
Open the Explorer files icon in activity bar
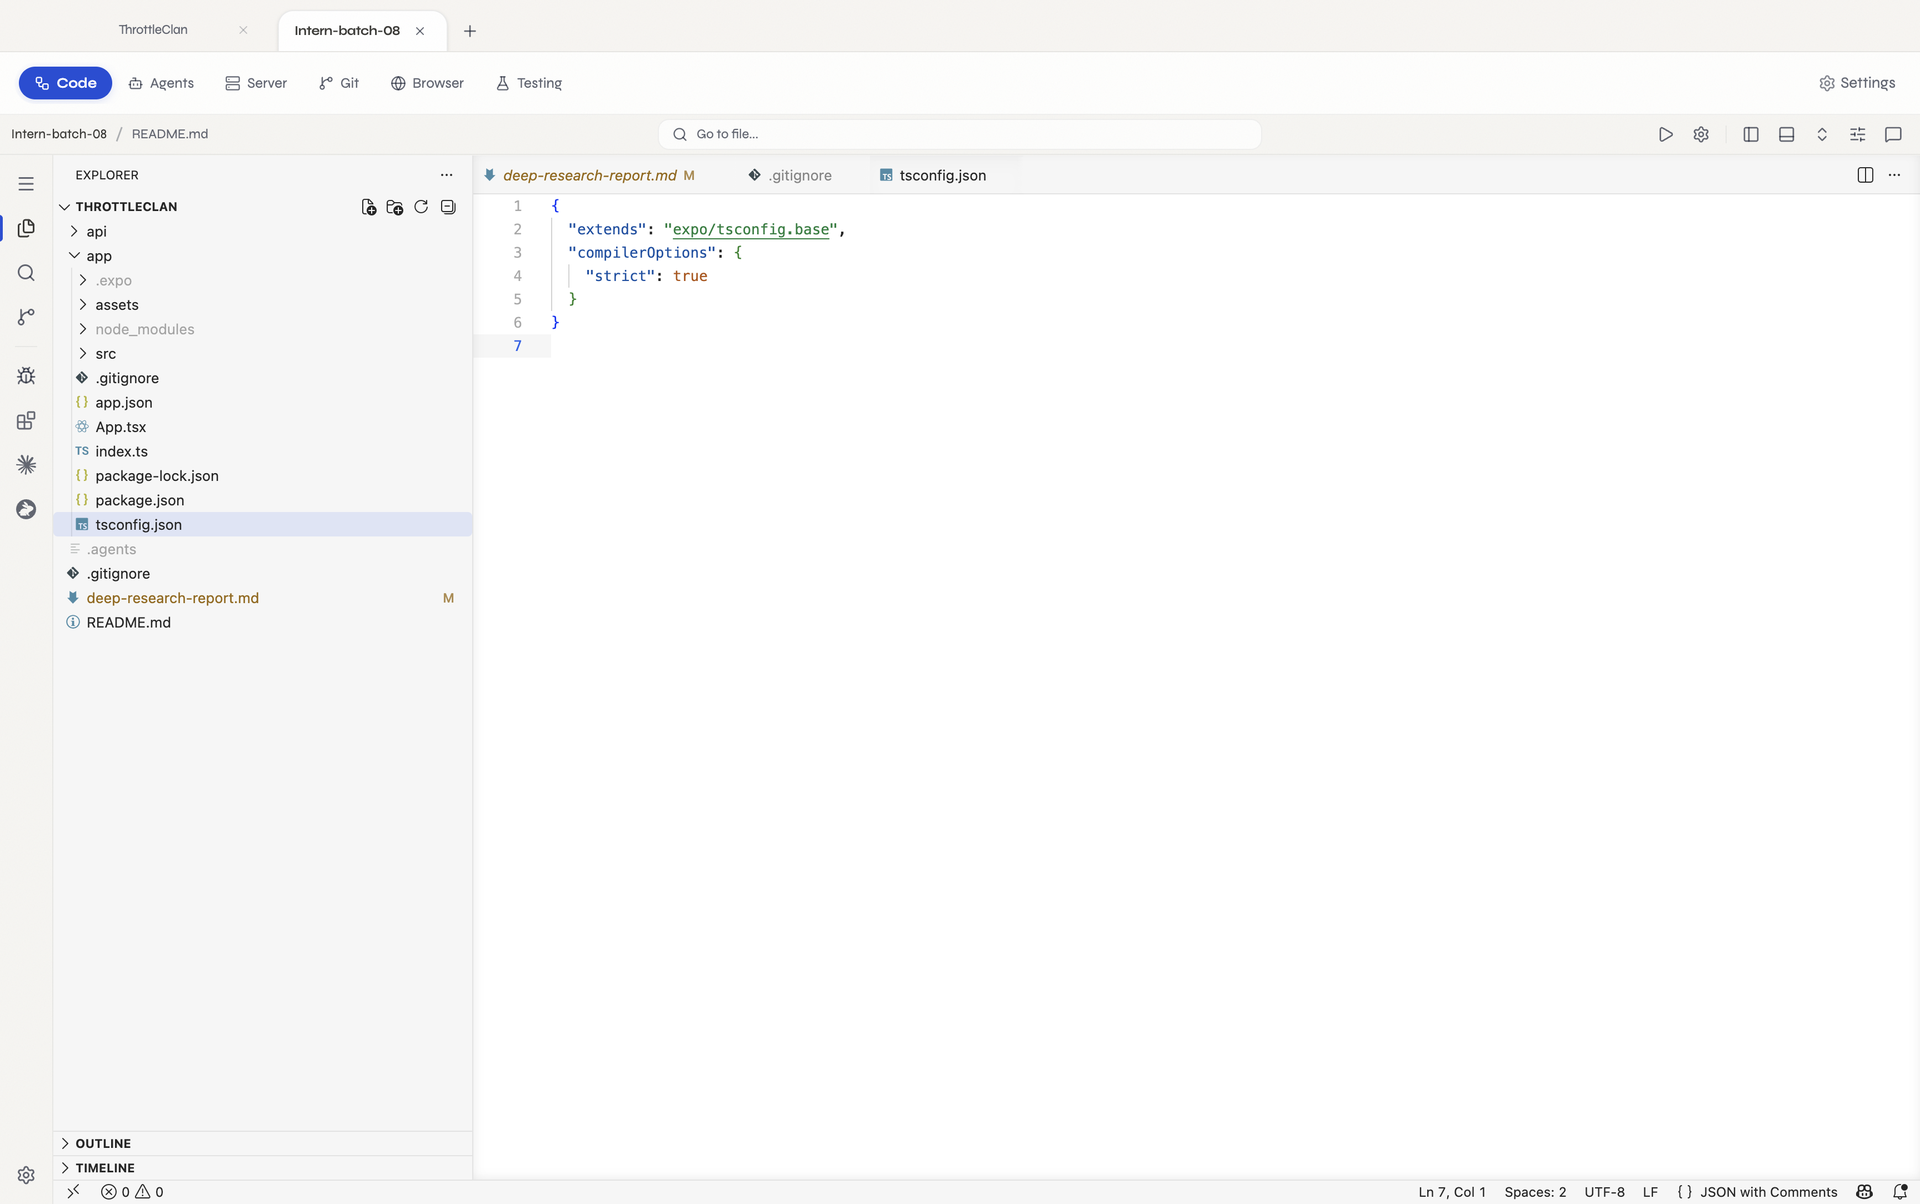tap(26, 228)
